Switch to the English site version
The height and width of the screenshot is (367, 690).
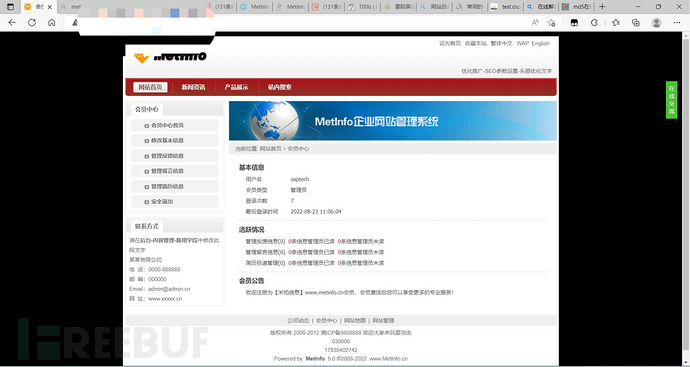coord(540,44)
